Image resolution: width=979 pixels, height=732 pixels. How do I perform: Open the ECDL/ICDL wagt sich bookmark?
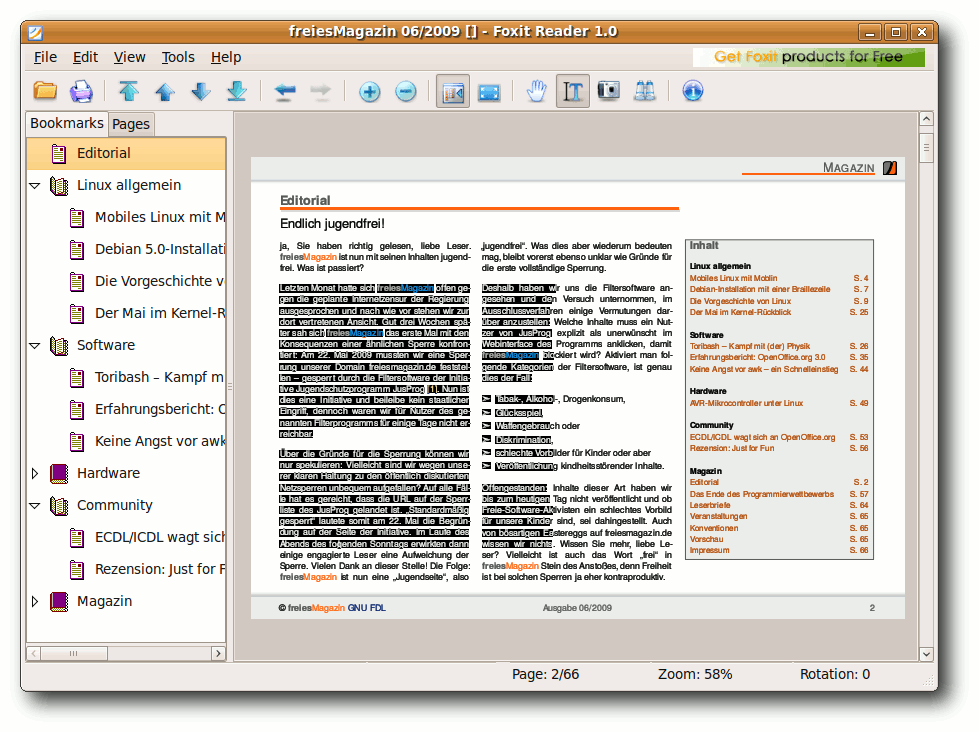[x=160, y=537]
